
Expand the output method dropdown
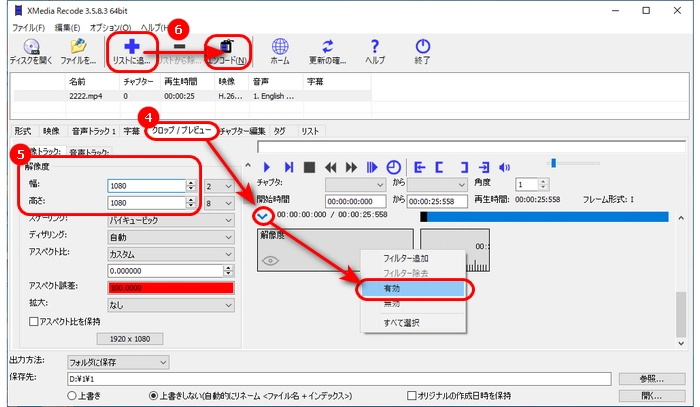tap(117, 360)
